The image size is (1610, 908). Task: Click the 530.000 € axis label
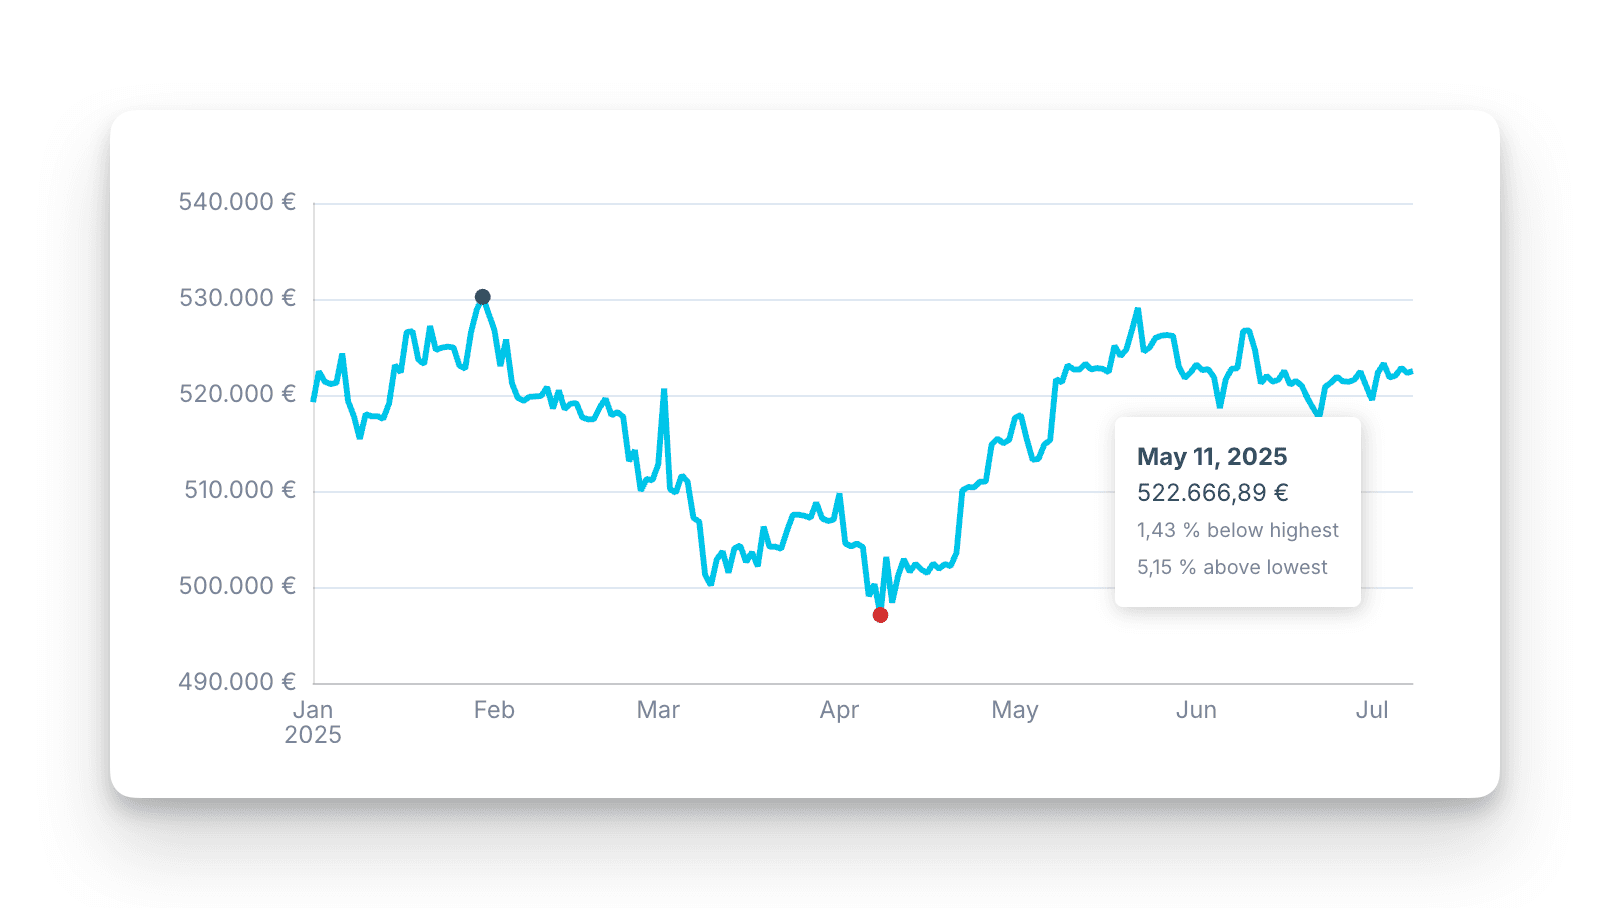[237, 298]
